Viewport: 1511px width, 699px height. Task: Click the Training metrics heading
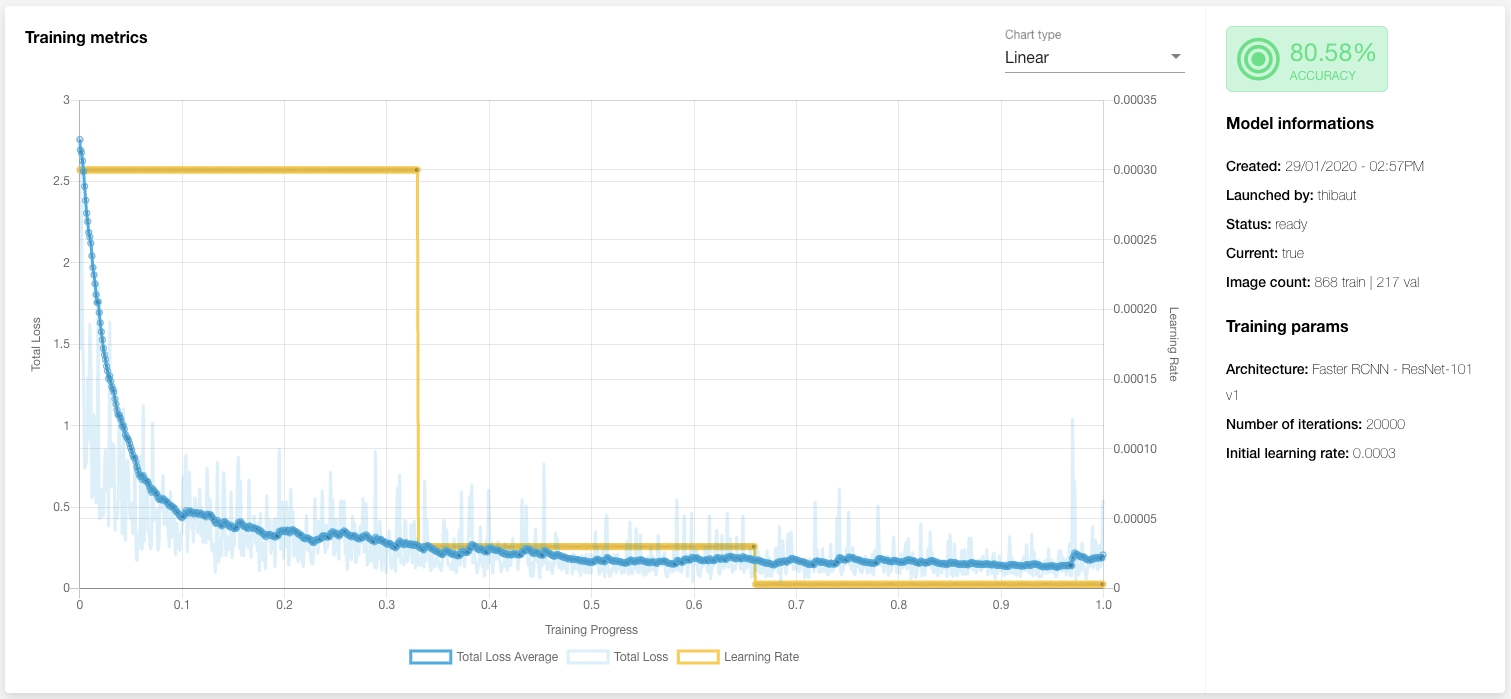86,38
